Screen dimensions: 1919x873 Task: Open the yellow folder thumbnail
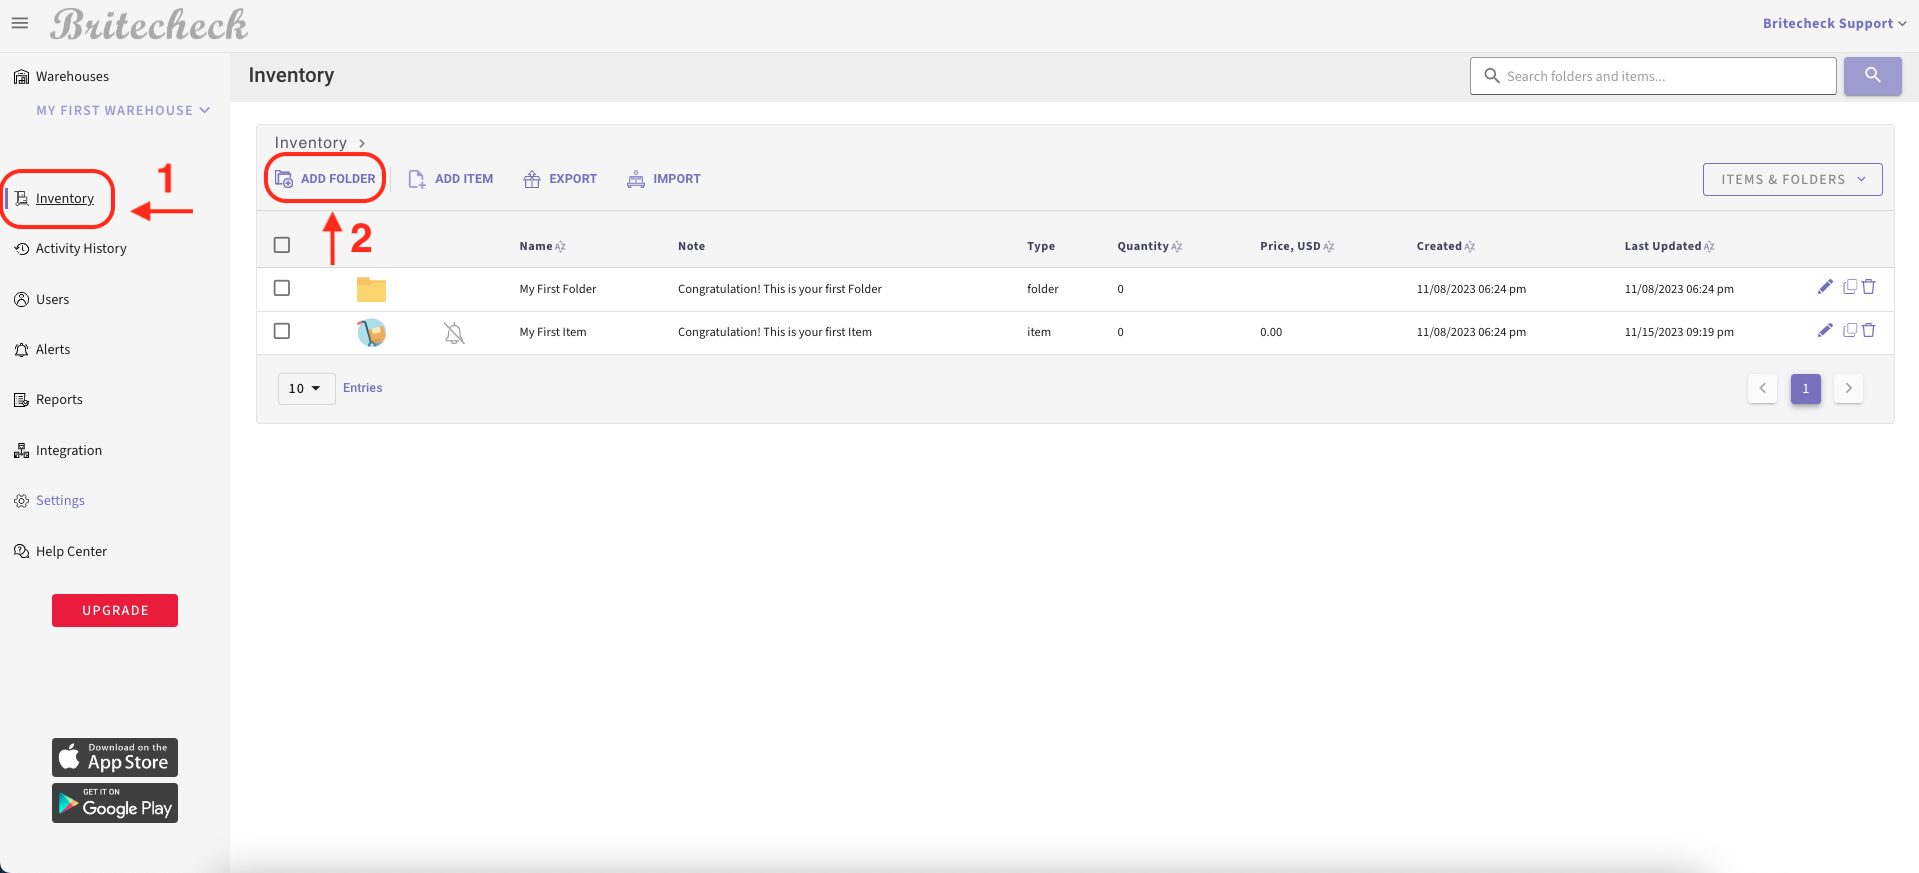point(371,289)
